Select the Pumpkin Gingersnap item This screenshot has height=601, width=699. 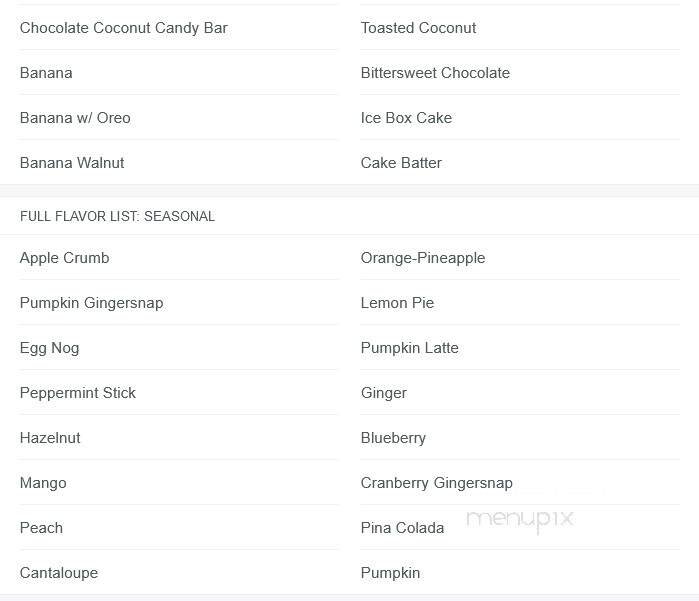coord(91,303)
